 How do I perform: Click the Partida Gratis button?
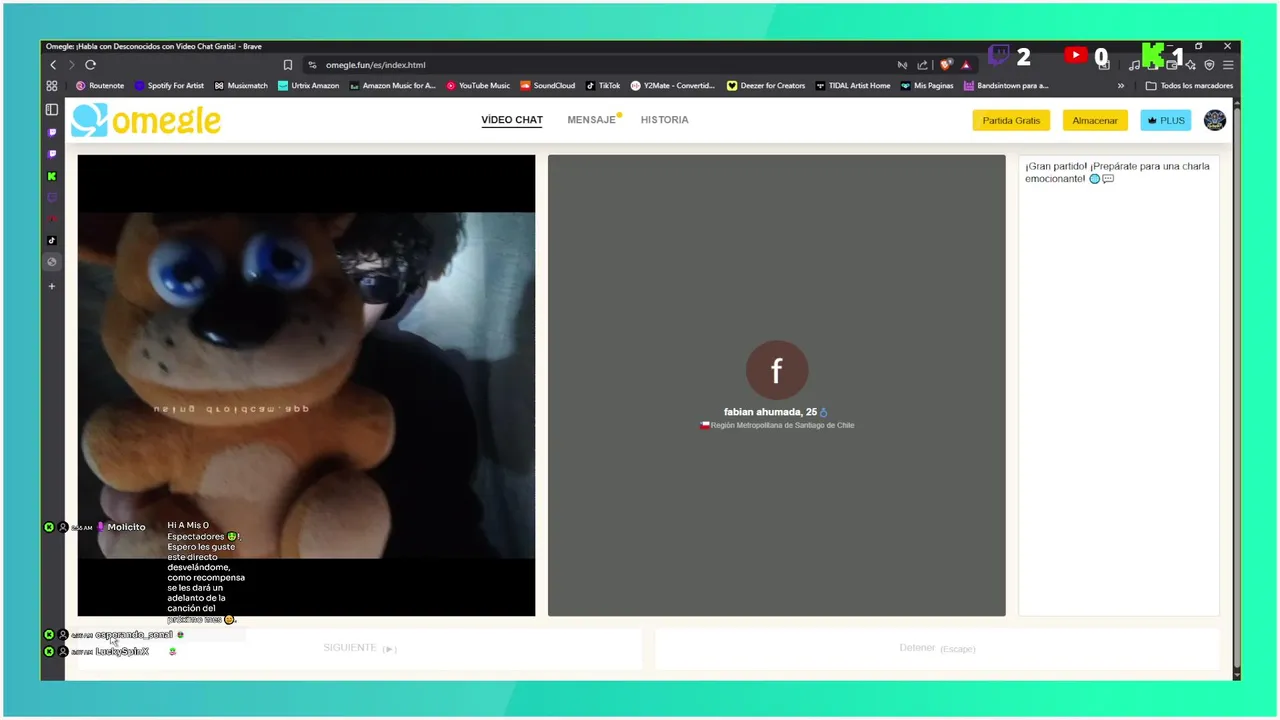tap(1011, 120)
